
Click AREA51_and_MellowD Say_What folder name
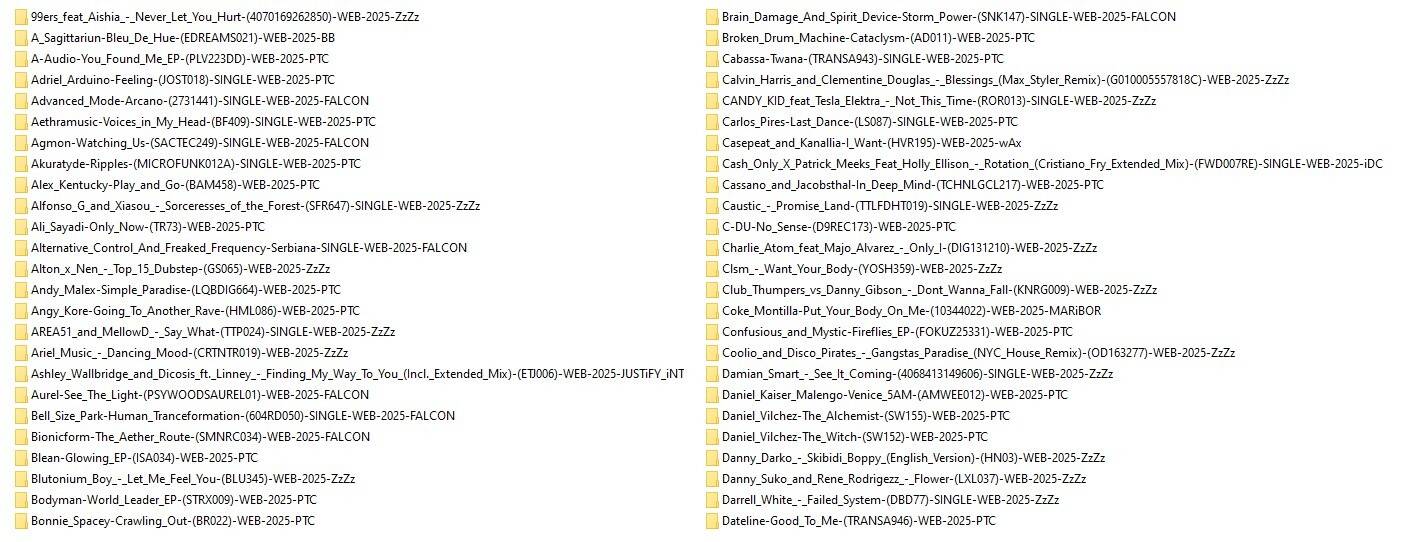coord(213,332)
